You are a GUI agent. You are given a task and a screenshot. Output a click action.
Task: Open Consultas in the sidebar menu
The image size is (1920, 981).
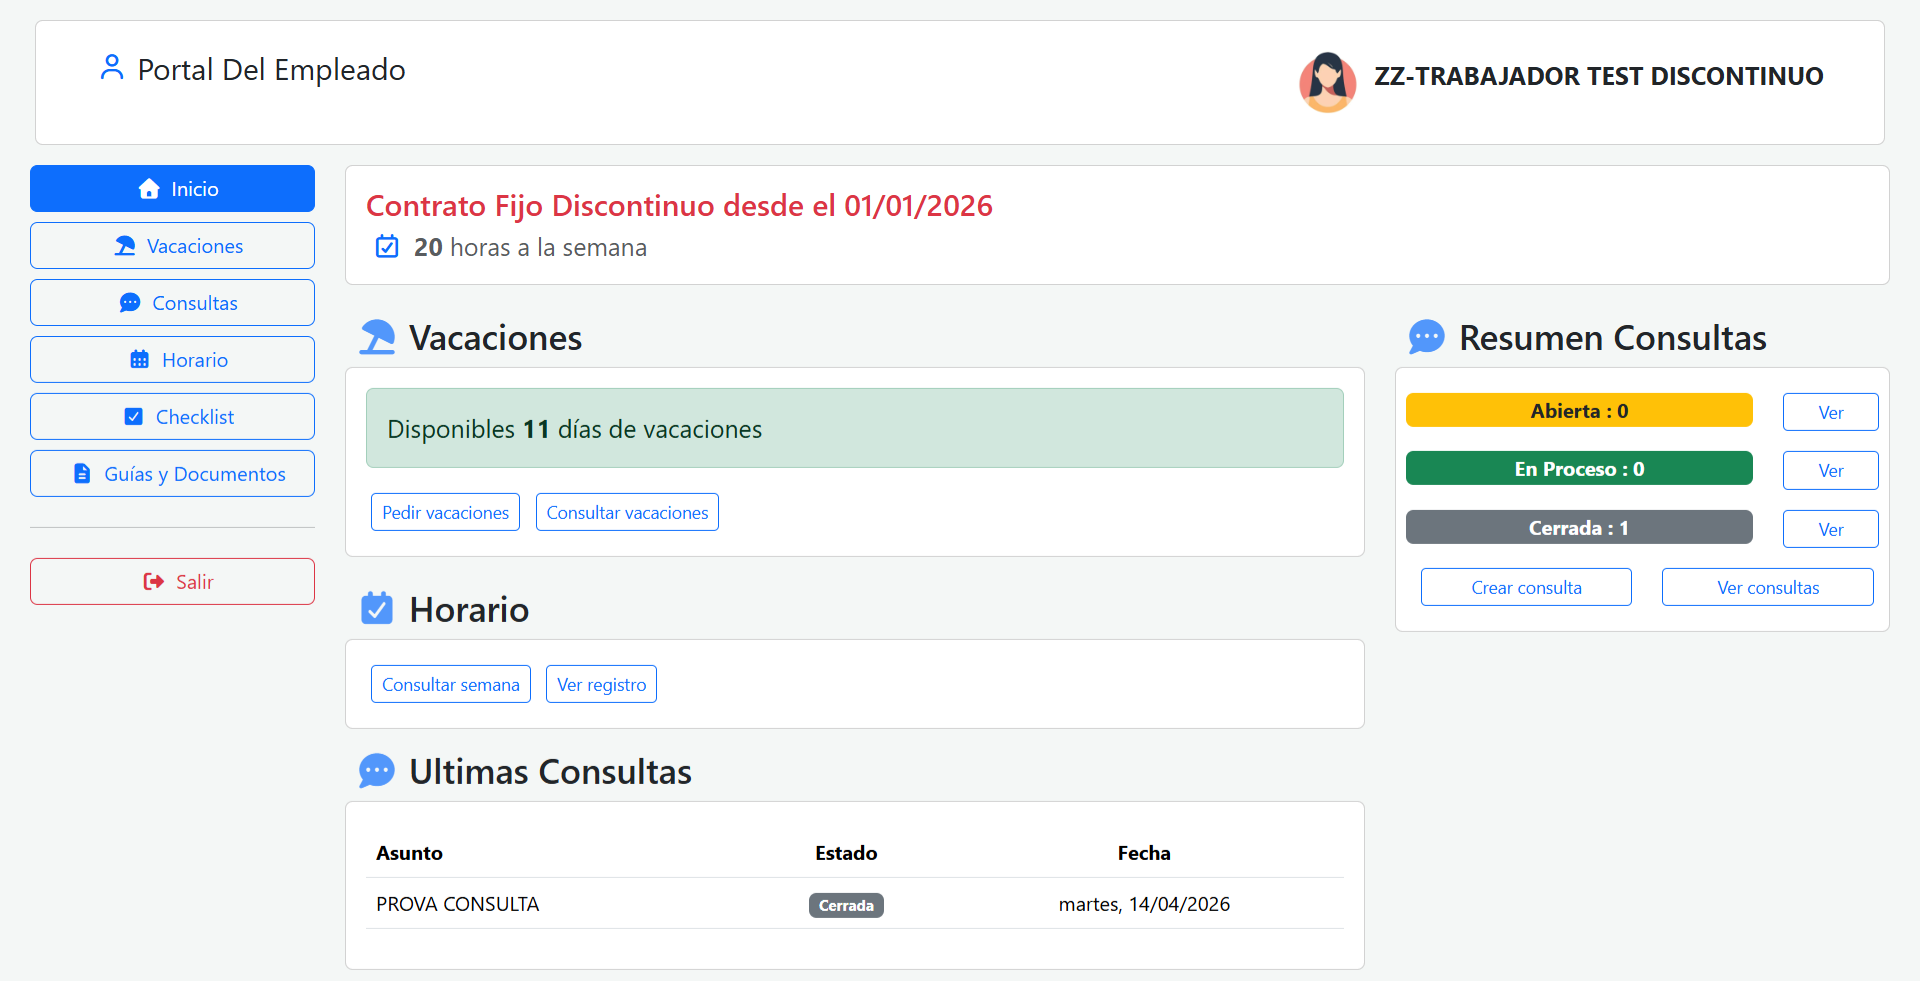click(x=172, y=302)
